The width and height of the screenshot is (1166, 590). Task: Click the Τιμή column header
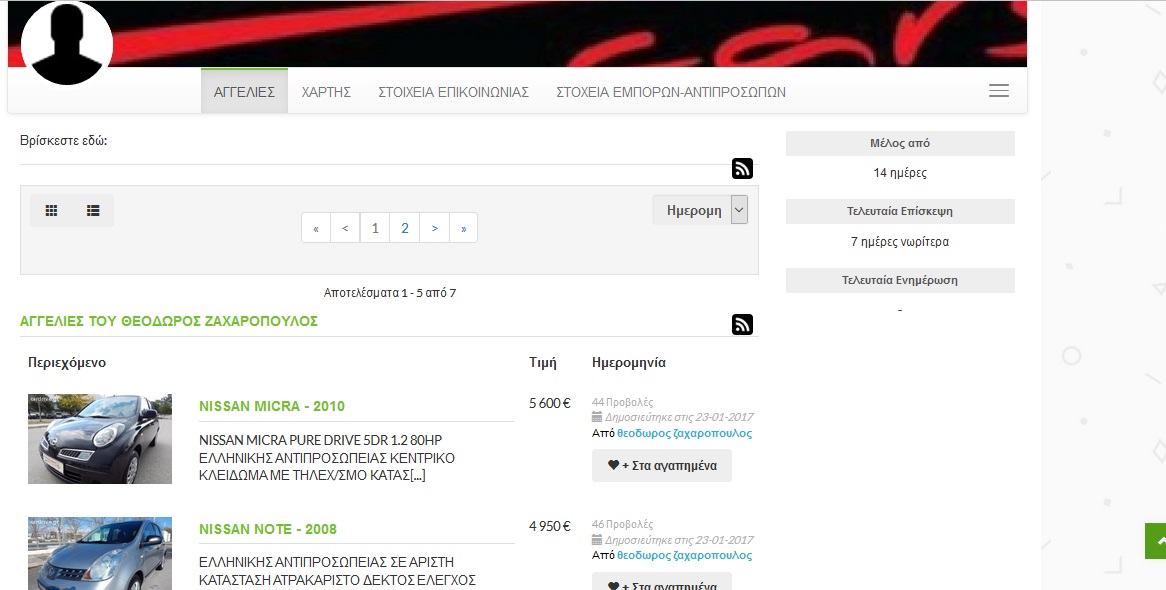pos(543,362)
